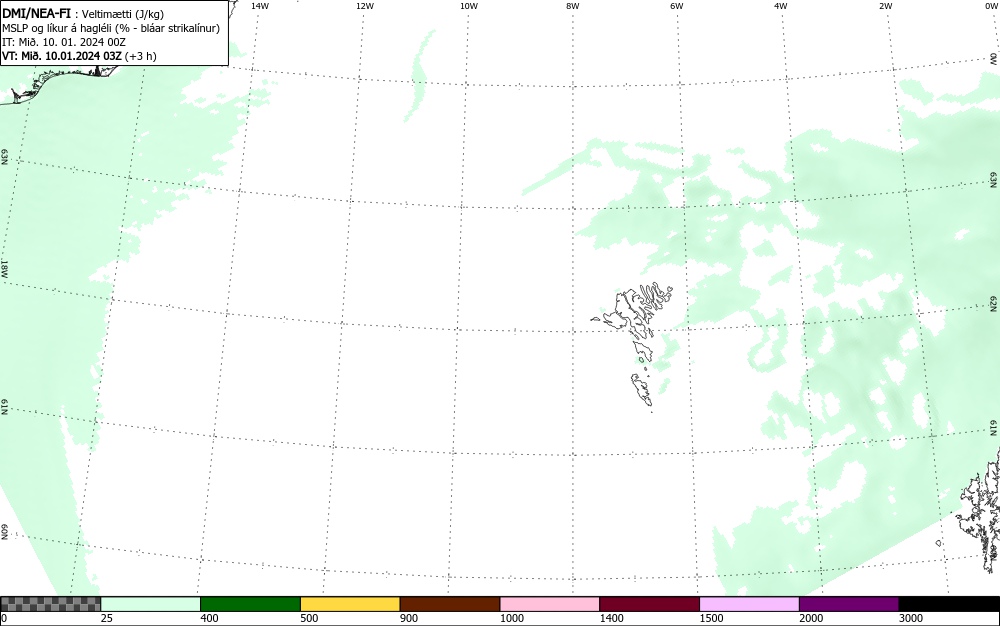Choose the lavender 1500–2000 legend swatch
This screenshot has width=1000, height=626.
tap(749, 604)
